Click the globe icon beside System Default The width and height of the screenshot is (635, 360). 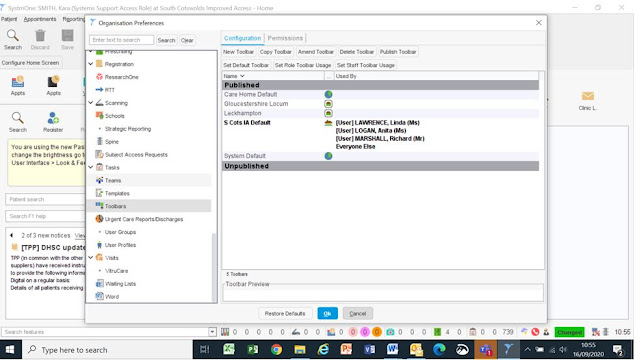328,156
